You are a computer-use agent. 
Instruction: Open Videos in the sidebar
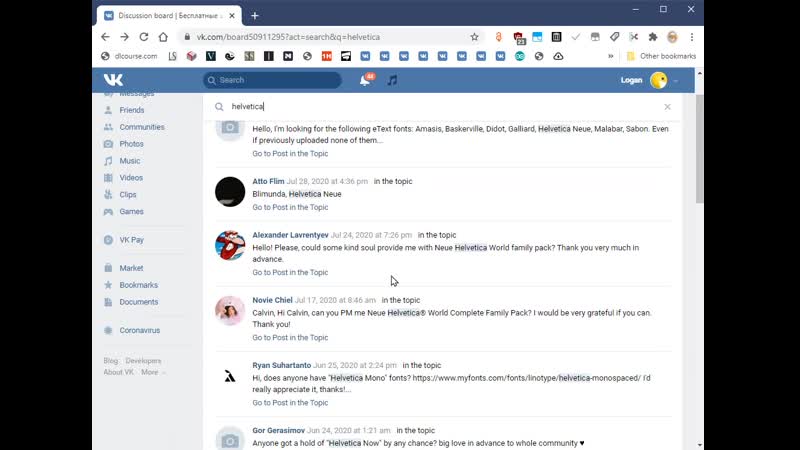pos(131,178)
